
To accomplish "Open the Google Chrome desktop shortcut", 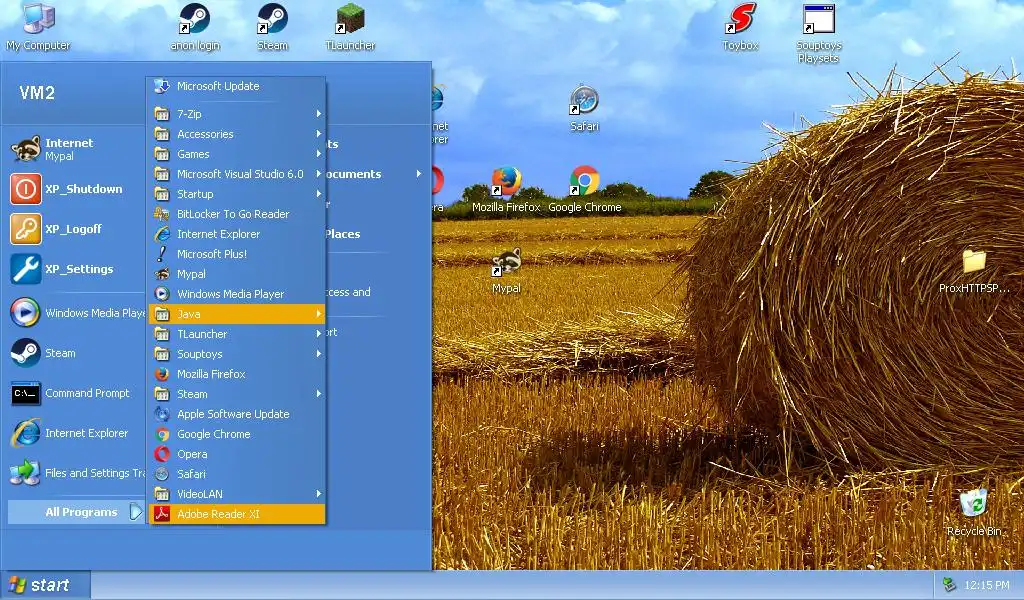I will coord(584,189).
